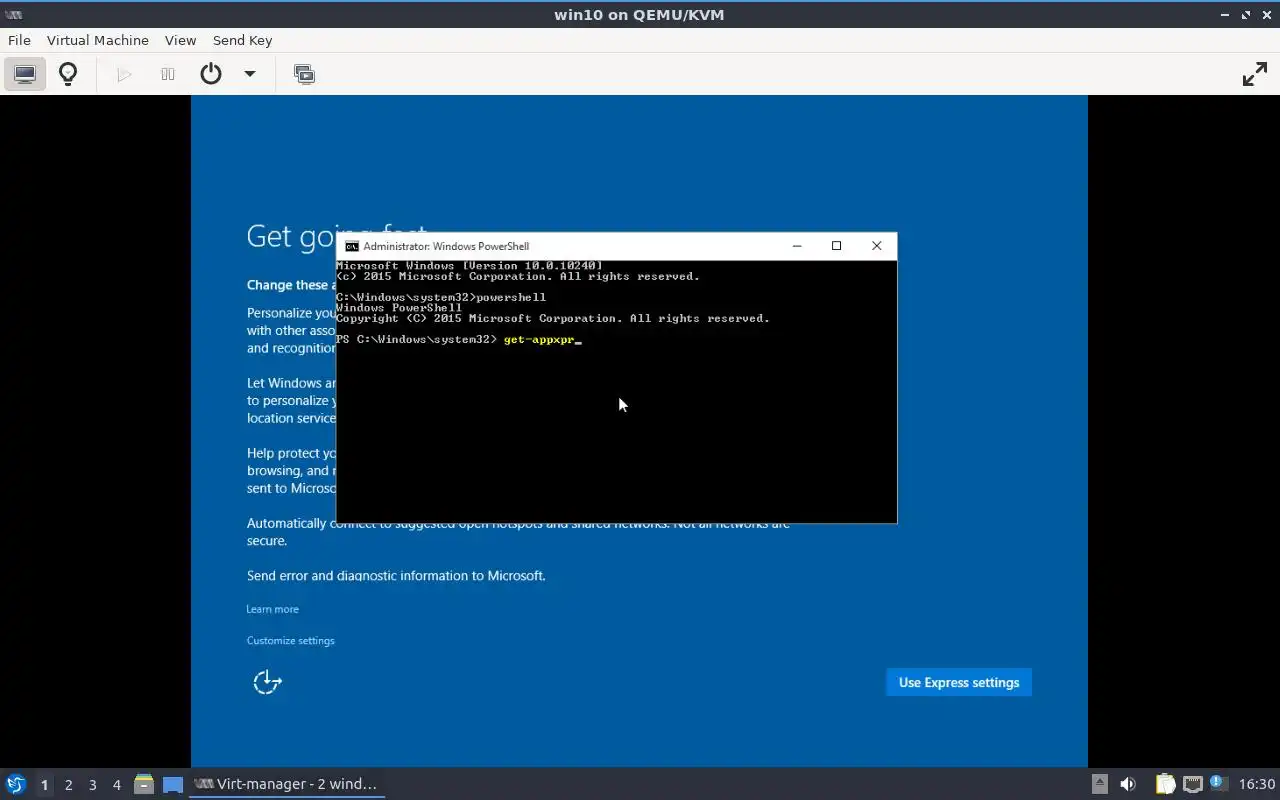This screenshot has width=1280, height=800.
Task: Open the volume control tray icon
Action: click(1128, 784)
